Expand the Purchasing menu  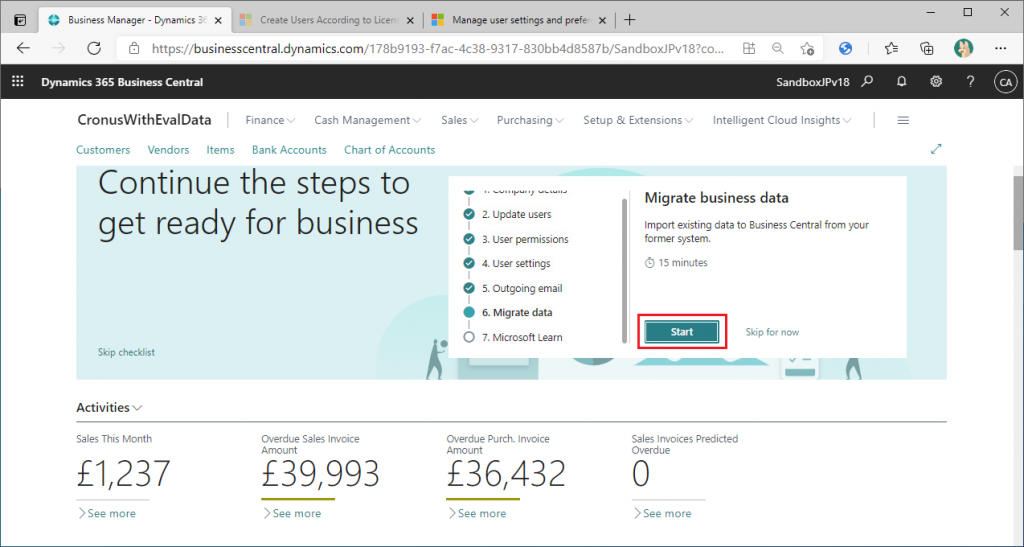[530, 120]
